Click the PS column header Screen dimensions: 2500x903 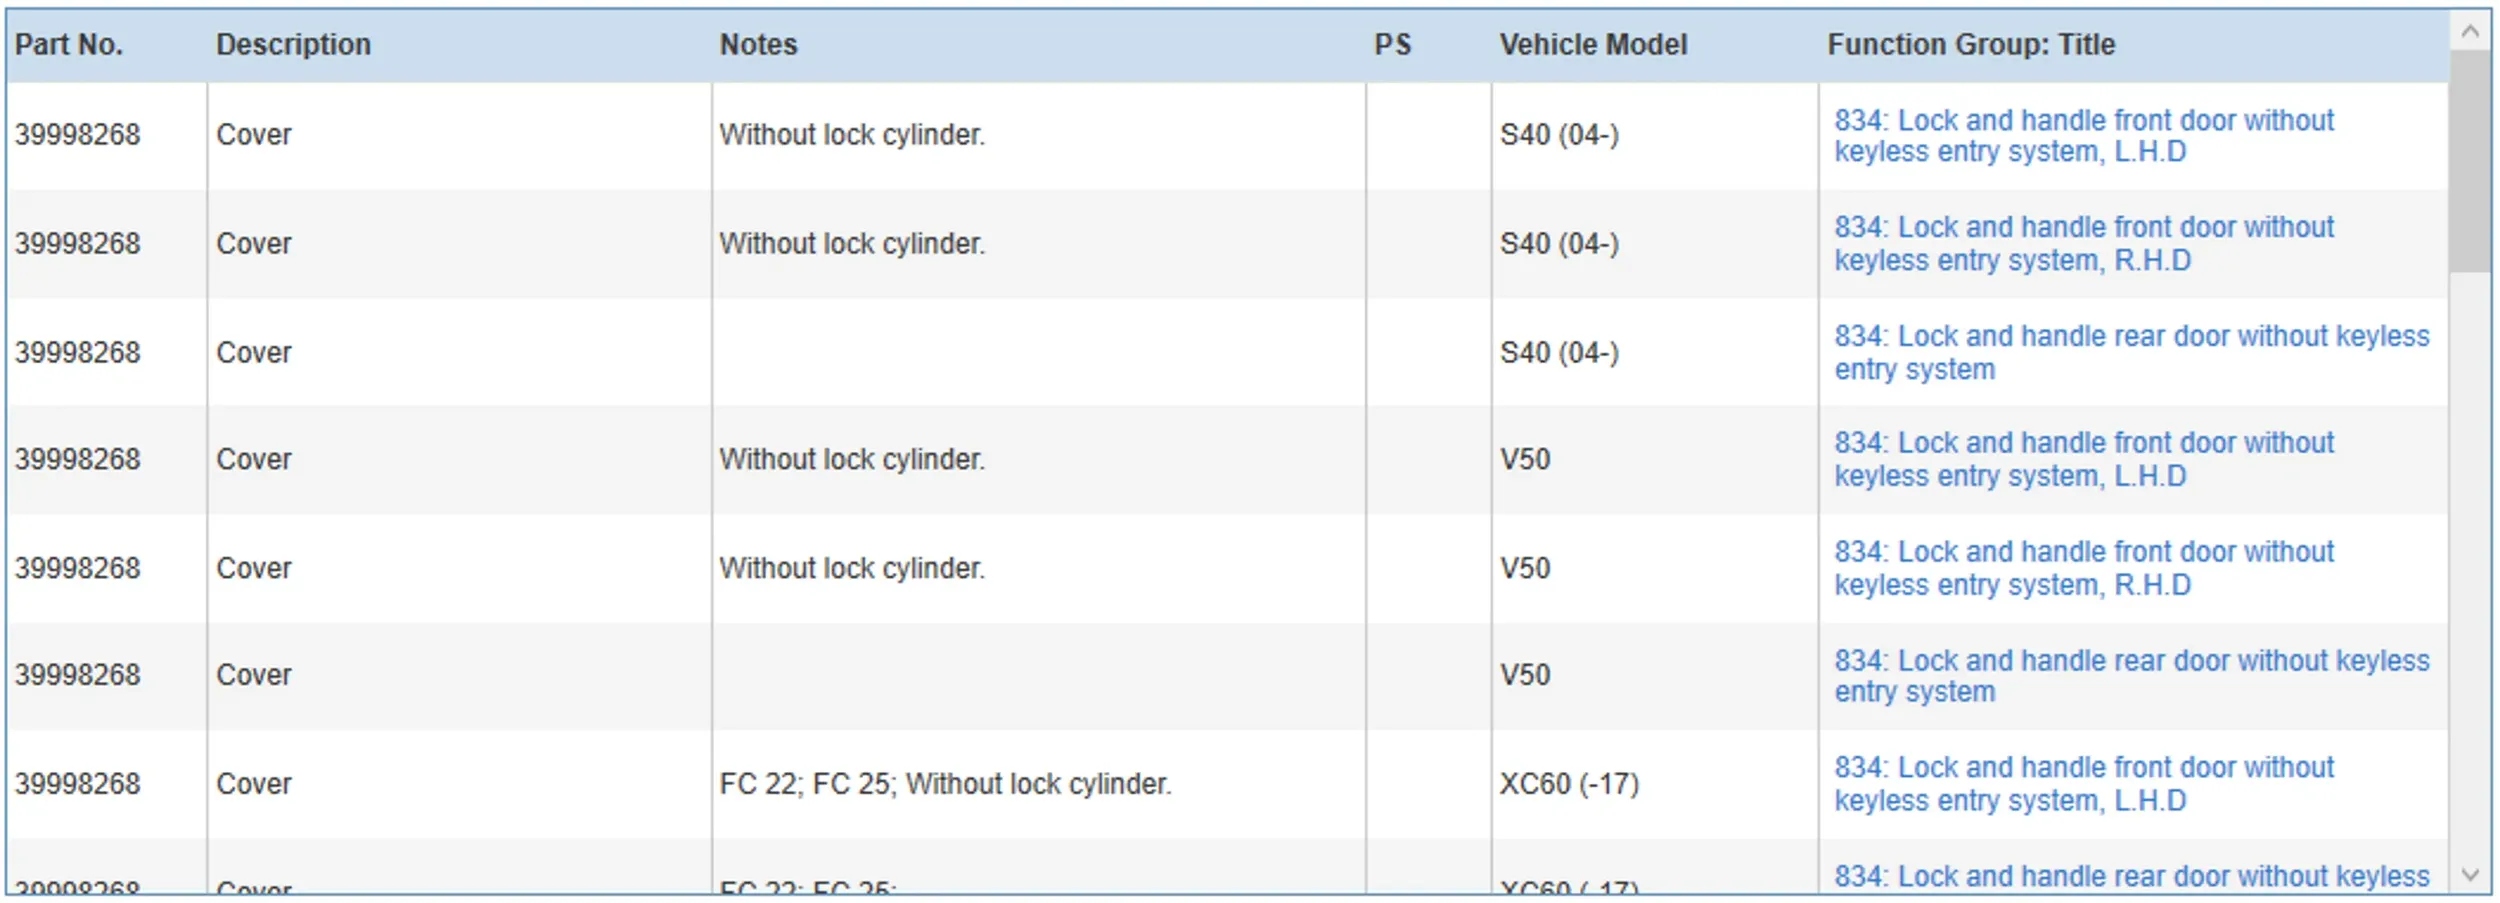coord(1392,45)
